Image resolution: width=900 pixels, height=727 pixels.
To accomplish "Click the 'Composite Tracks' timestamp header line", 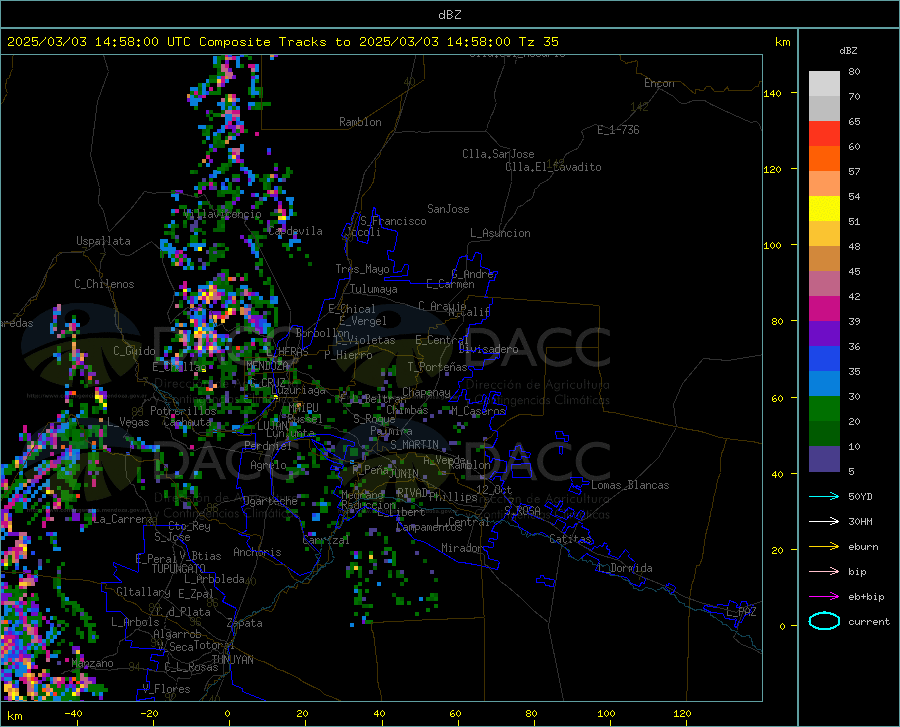I will pyautogui.click(x=282, y=42).
